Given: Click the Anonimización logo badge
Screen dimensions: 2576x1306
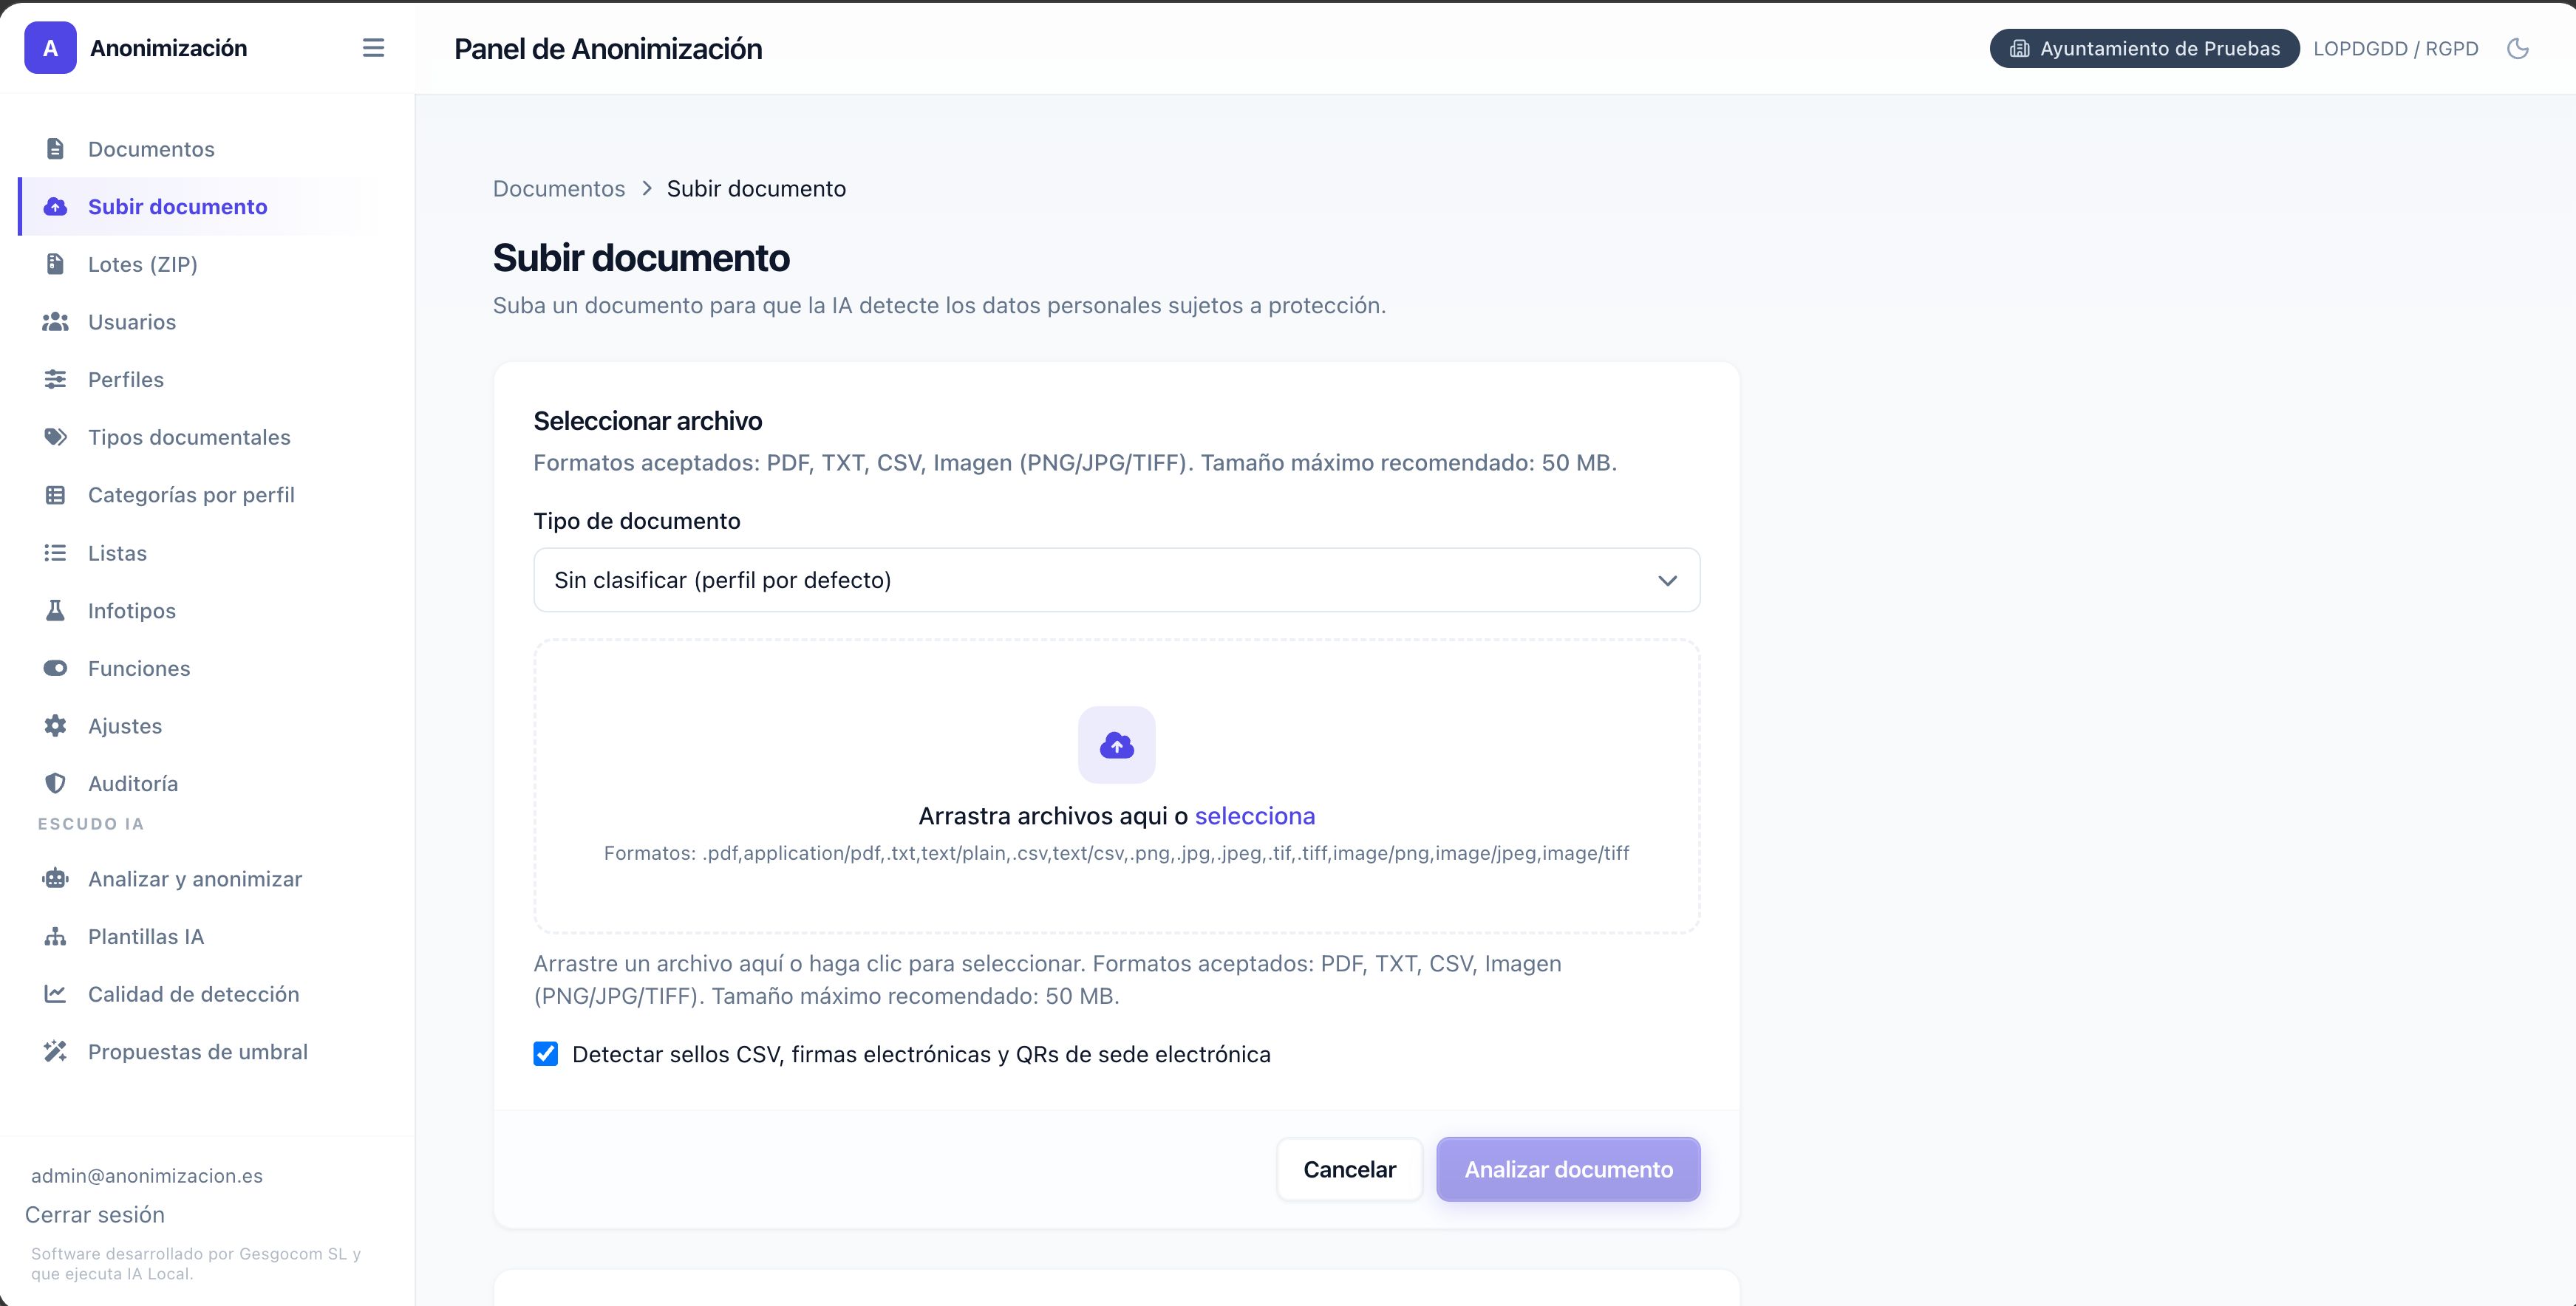Looking at the screenshot, I should pyautogui.click(x=50, y=48).
